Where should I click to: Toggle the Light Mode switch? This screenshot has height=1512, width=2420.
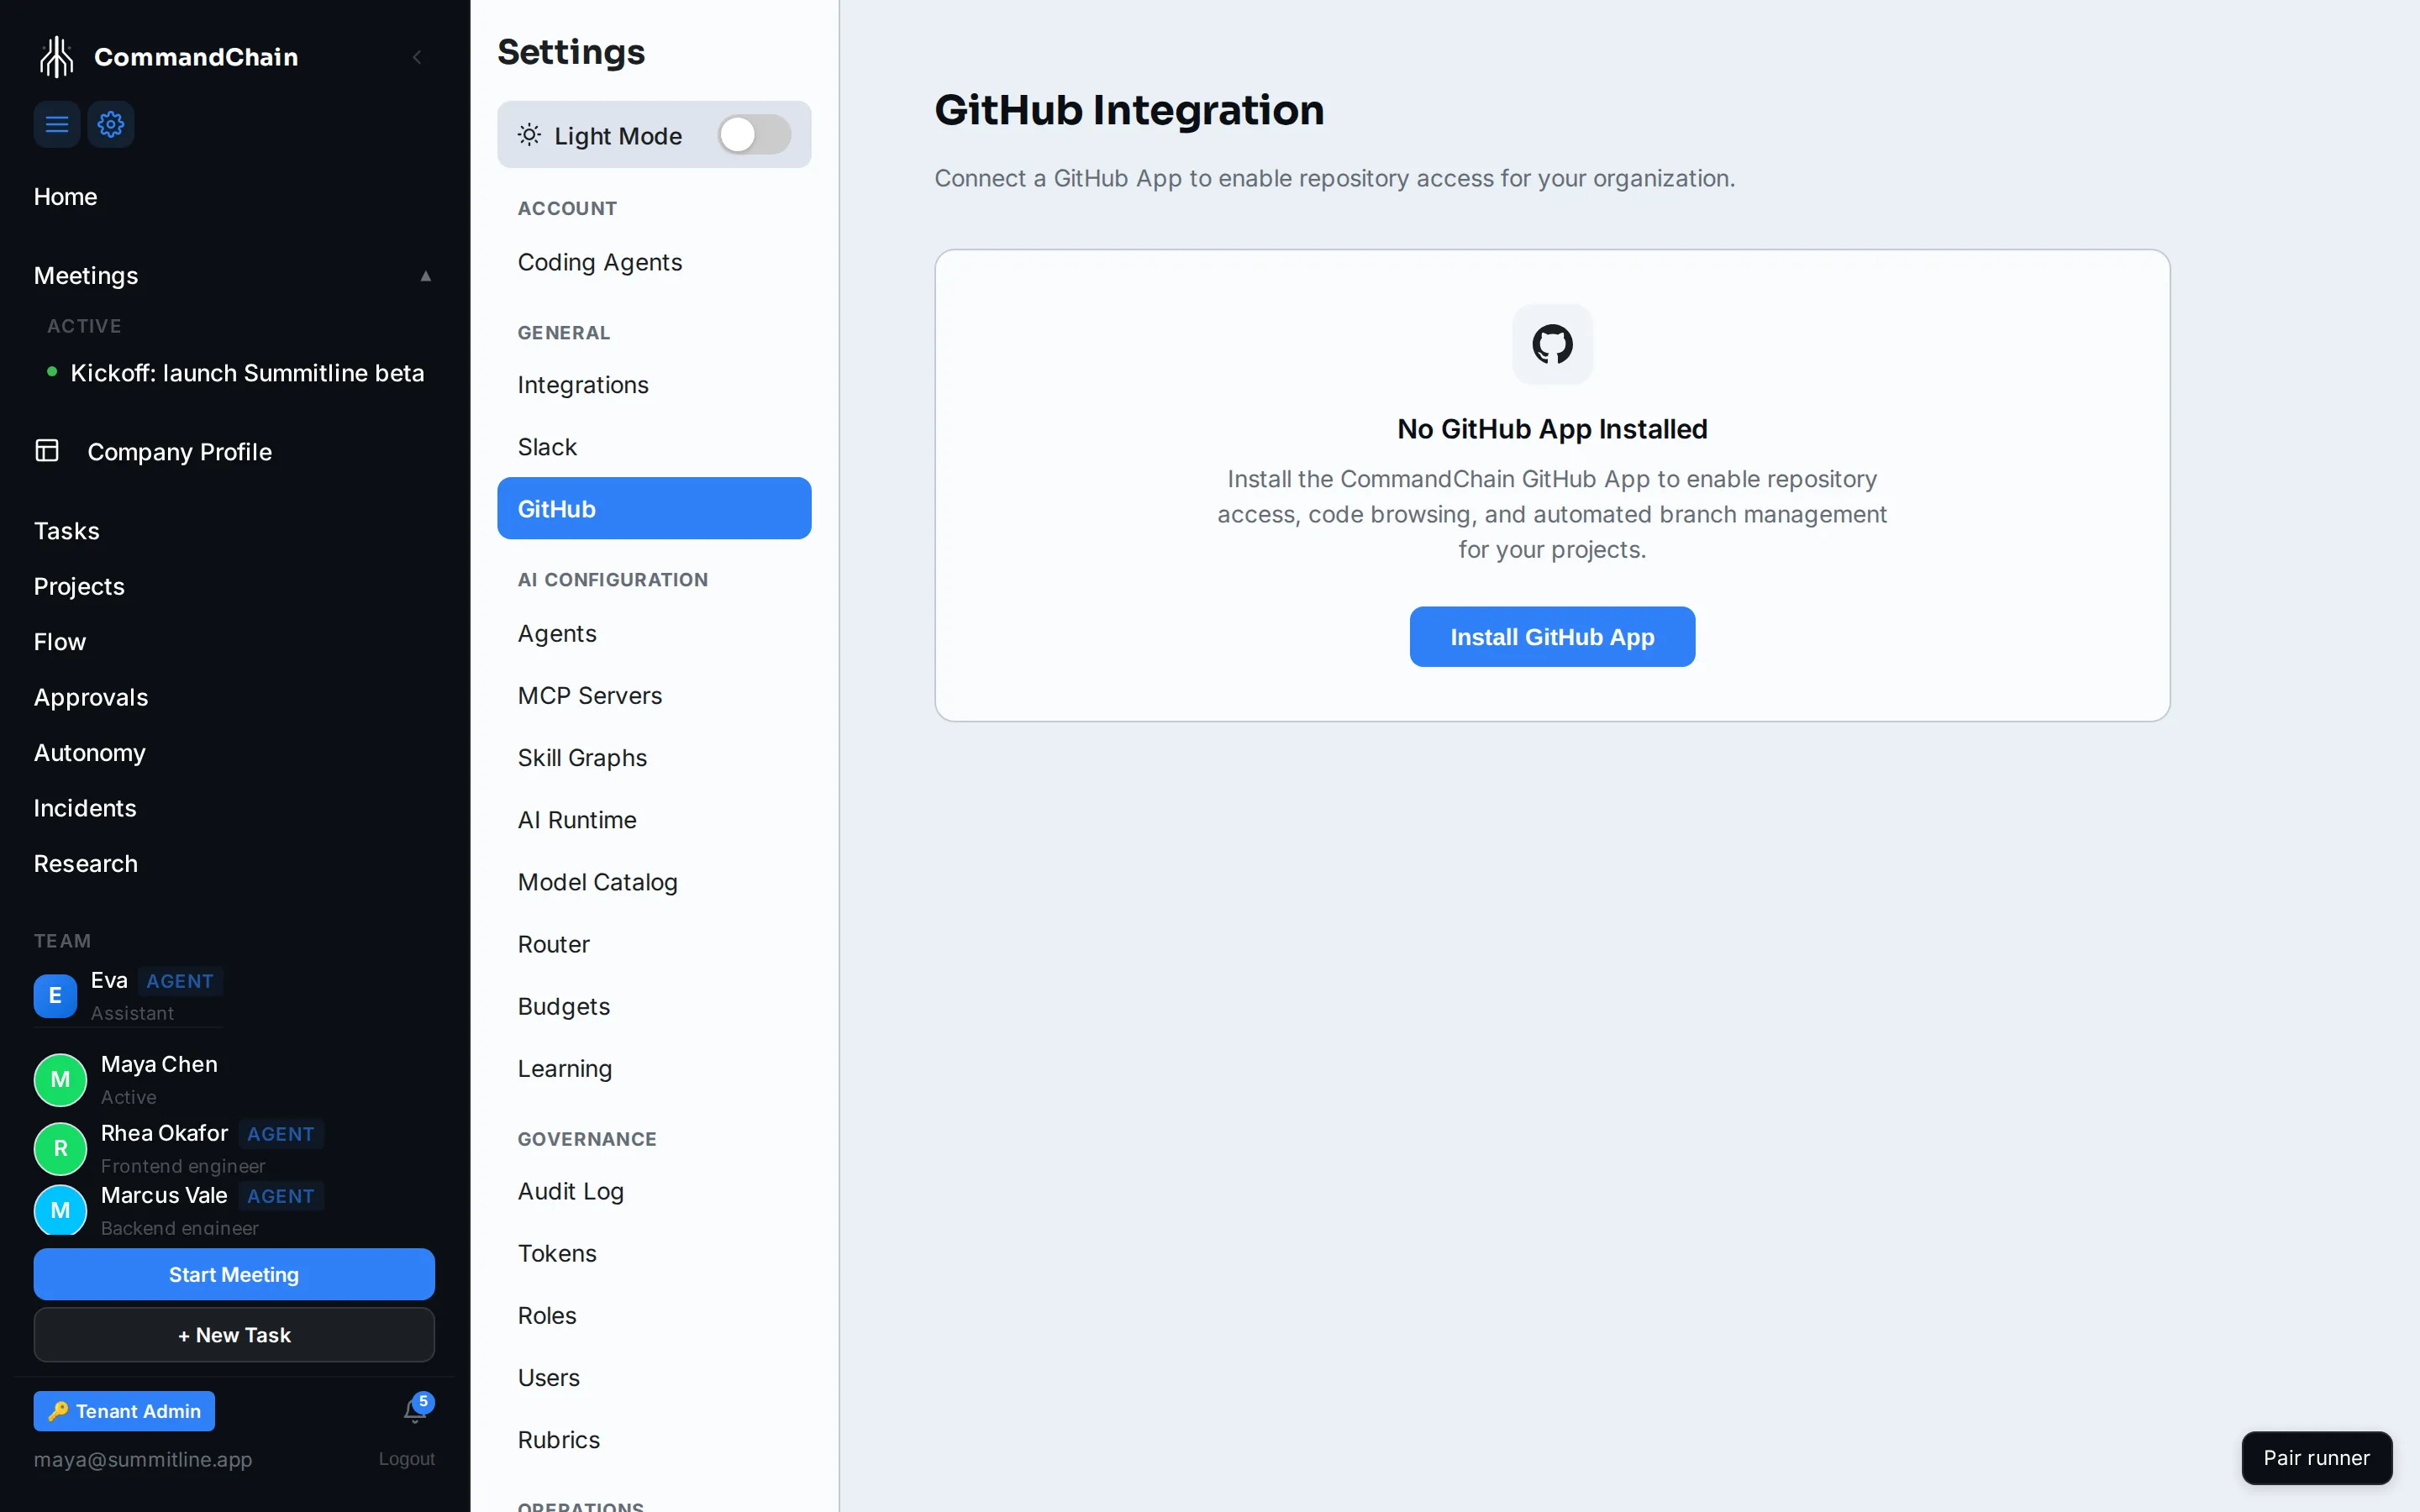[x=754, y=135]
